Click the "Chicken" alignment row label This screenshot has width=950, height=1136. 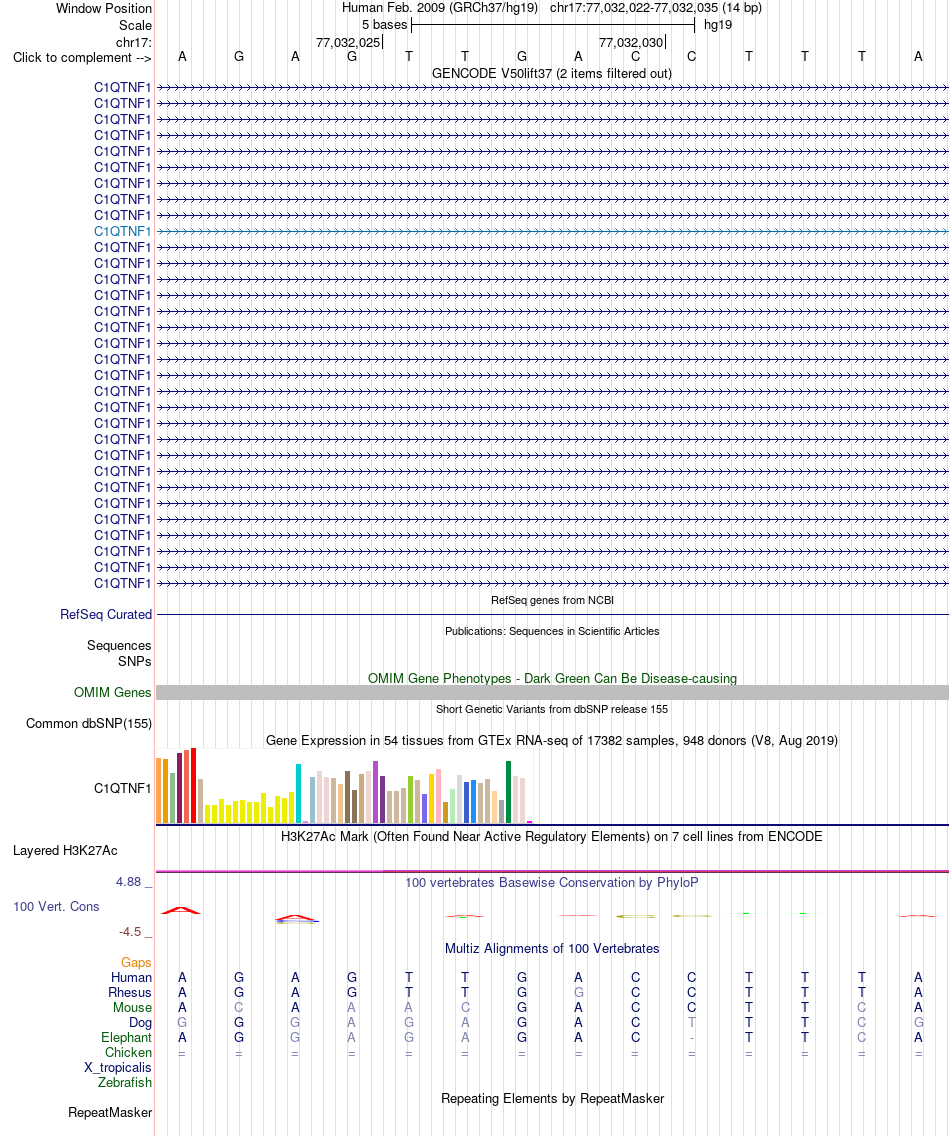(128, 1053)
